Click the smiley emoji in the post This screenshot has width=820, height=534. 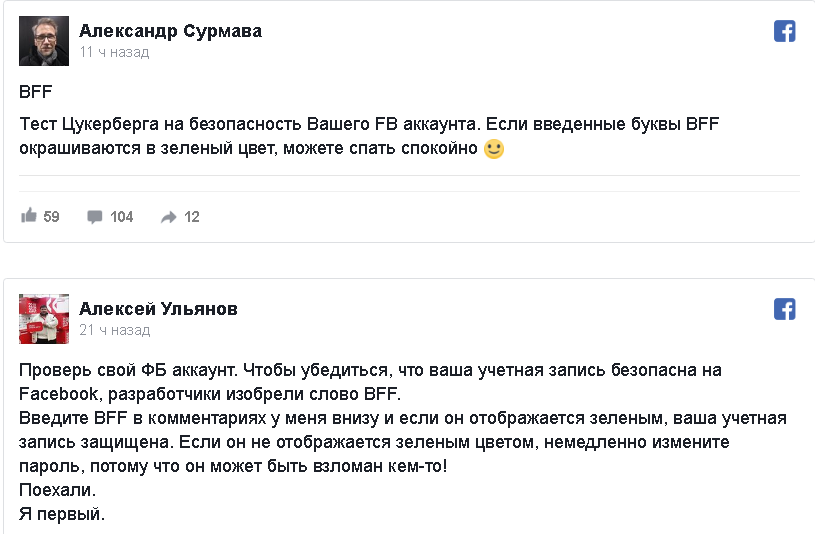(x=493, y=150)
